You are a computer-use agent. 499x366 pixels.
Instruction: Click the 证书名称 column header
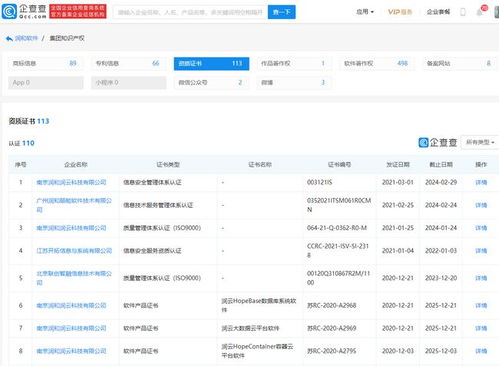260,164
